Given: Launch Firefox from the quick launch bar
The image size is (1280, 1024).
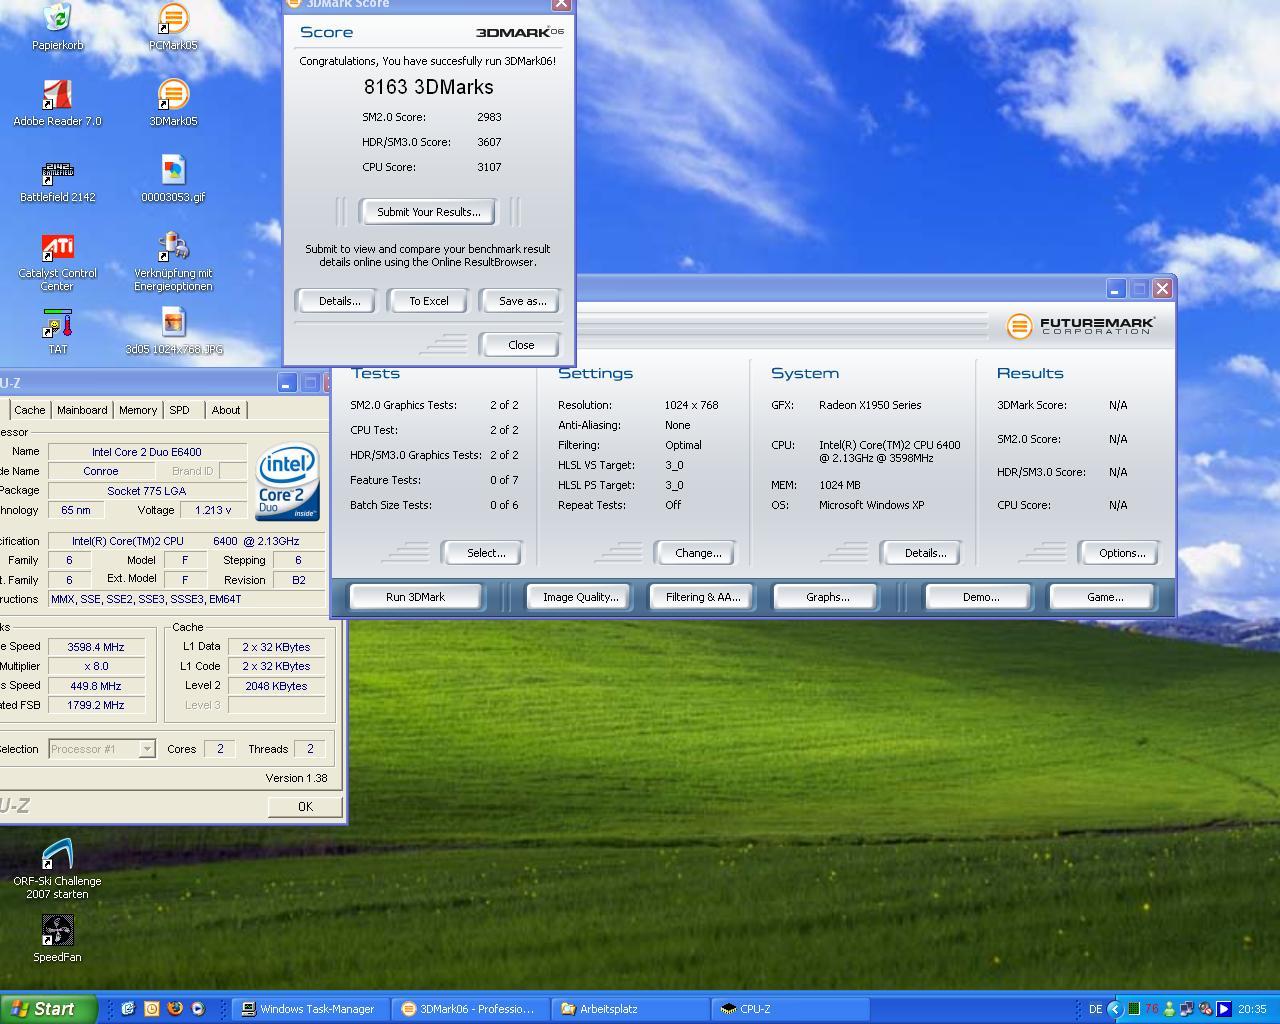Looking at the screenshot, I should click(174, 1009).
